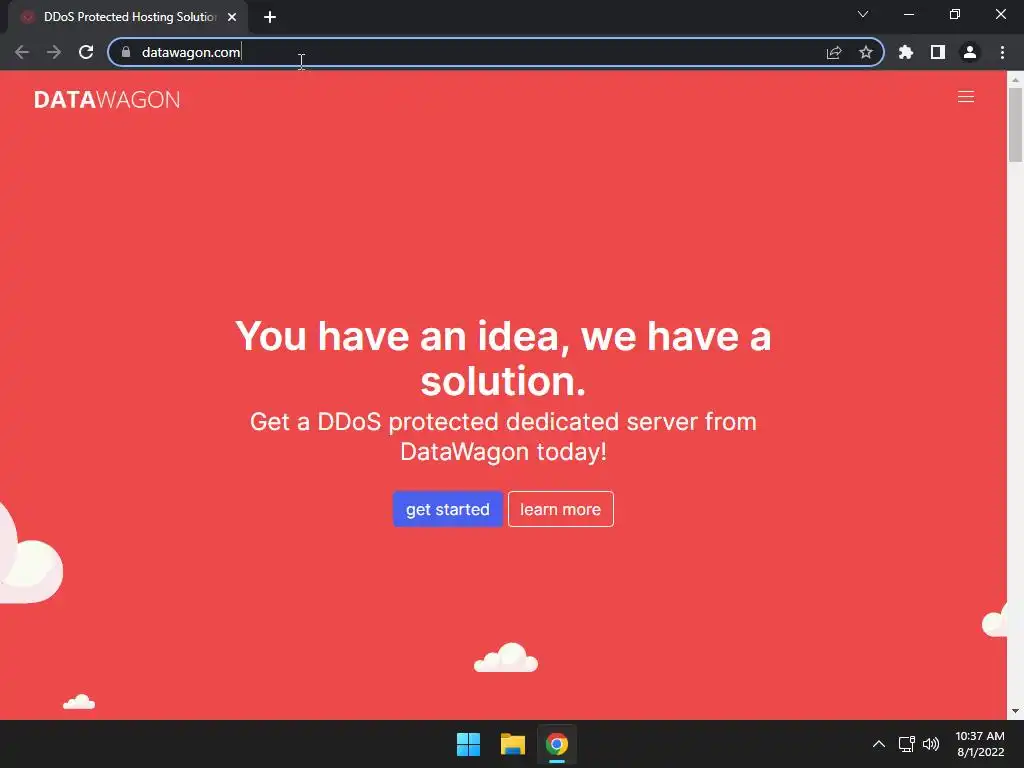Open the Chrome profile avatar

point(970,52)
